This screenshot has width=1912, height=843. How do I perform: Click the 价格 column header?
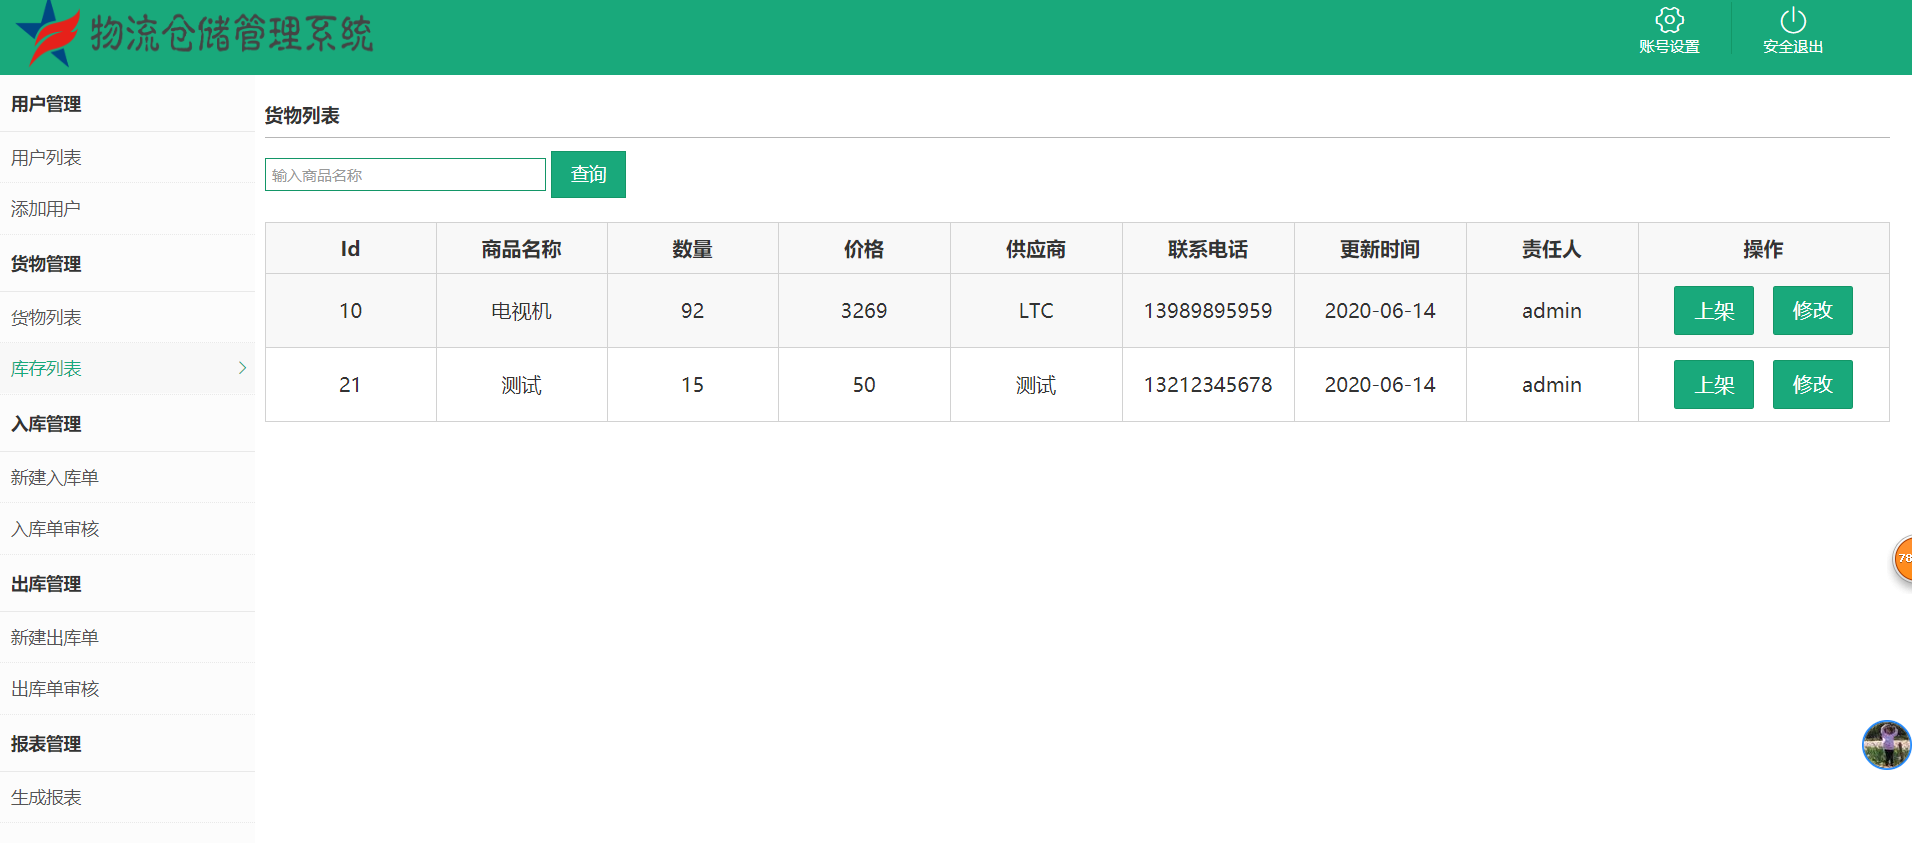(864, 248)
